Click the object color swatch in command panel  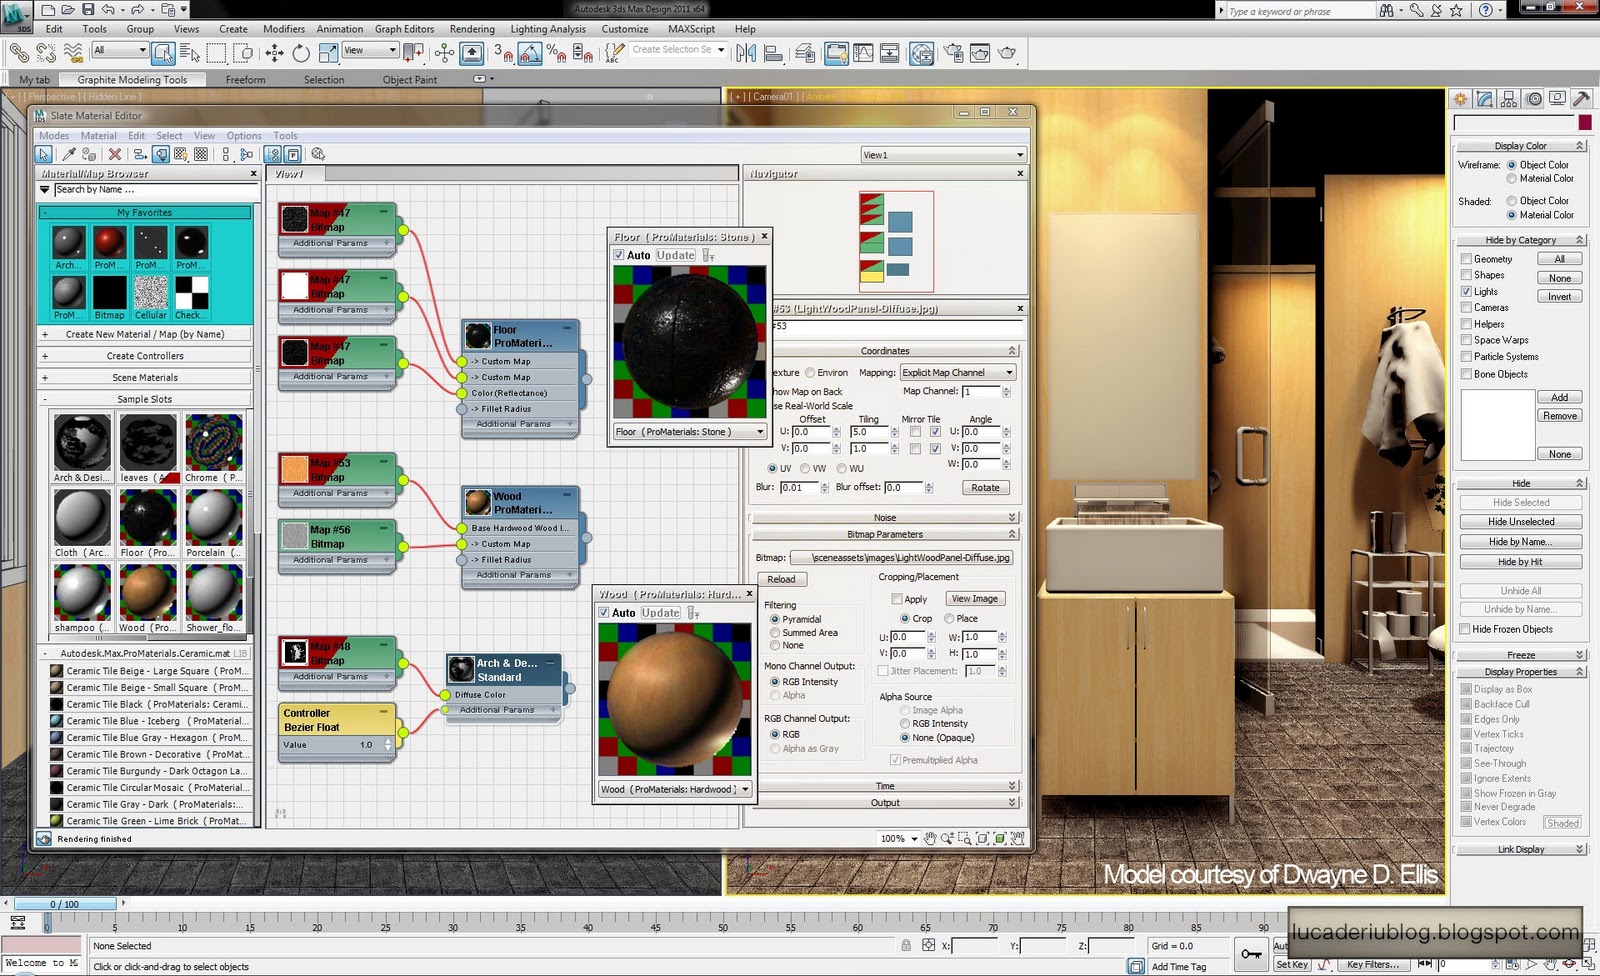pyautogui.click(x=1584, y=123)
